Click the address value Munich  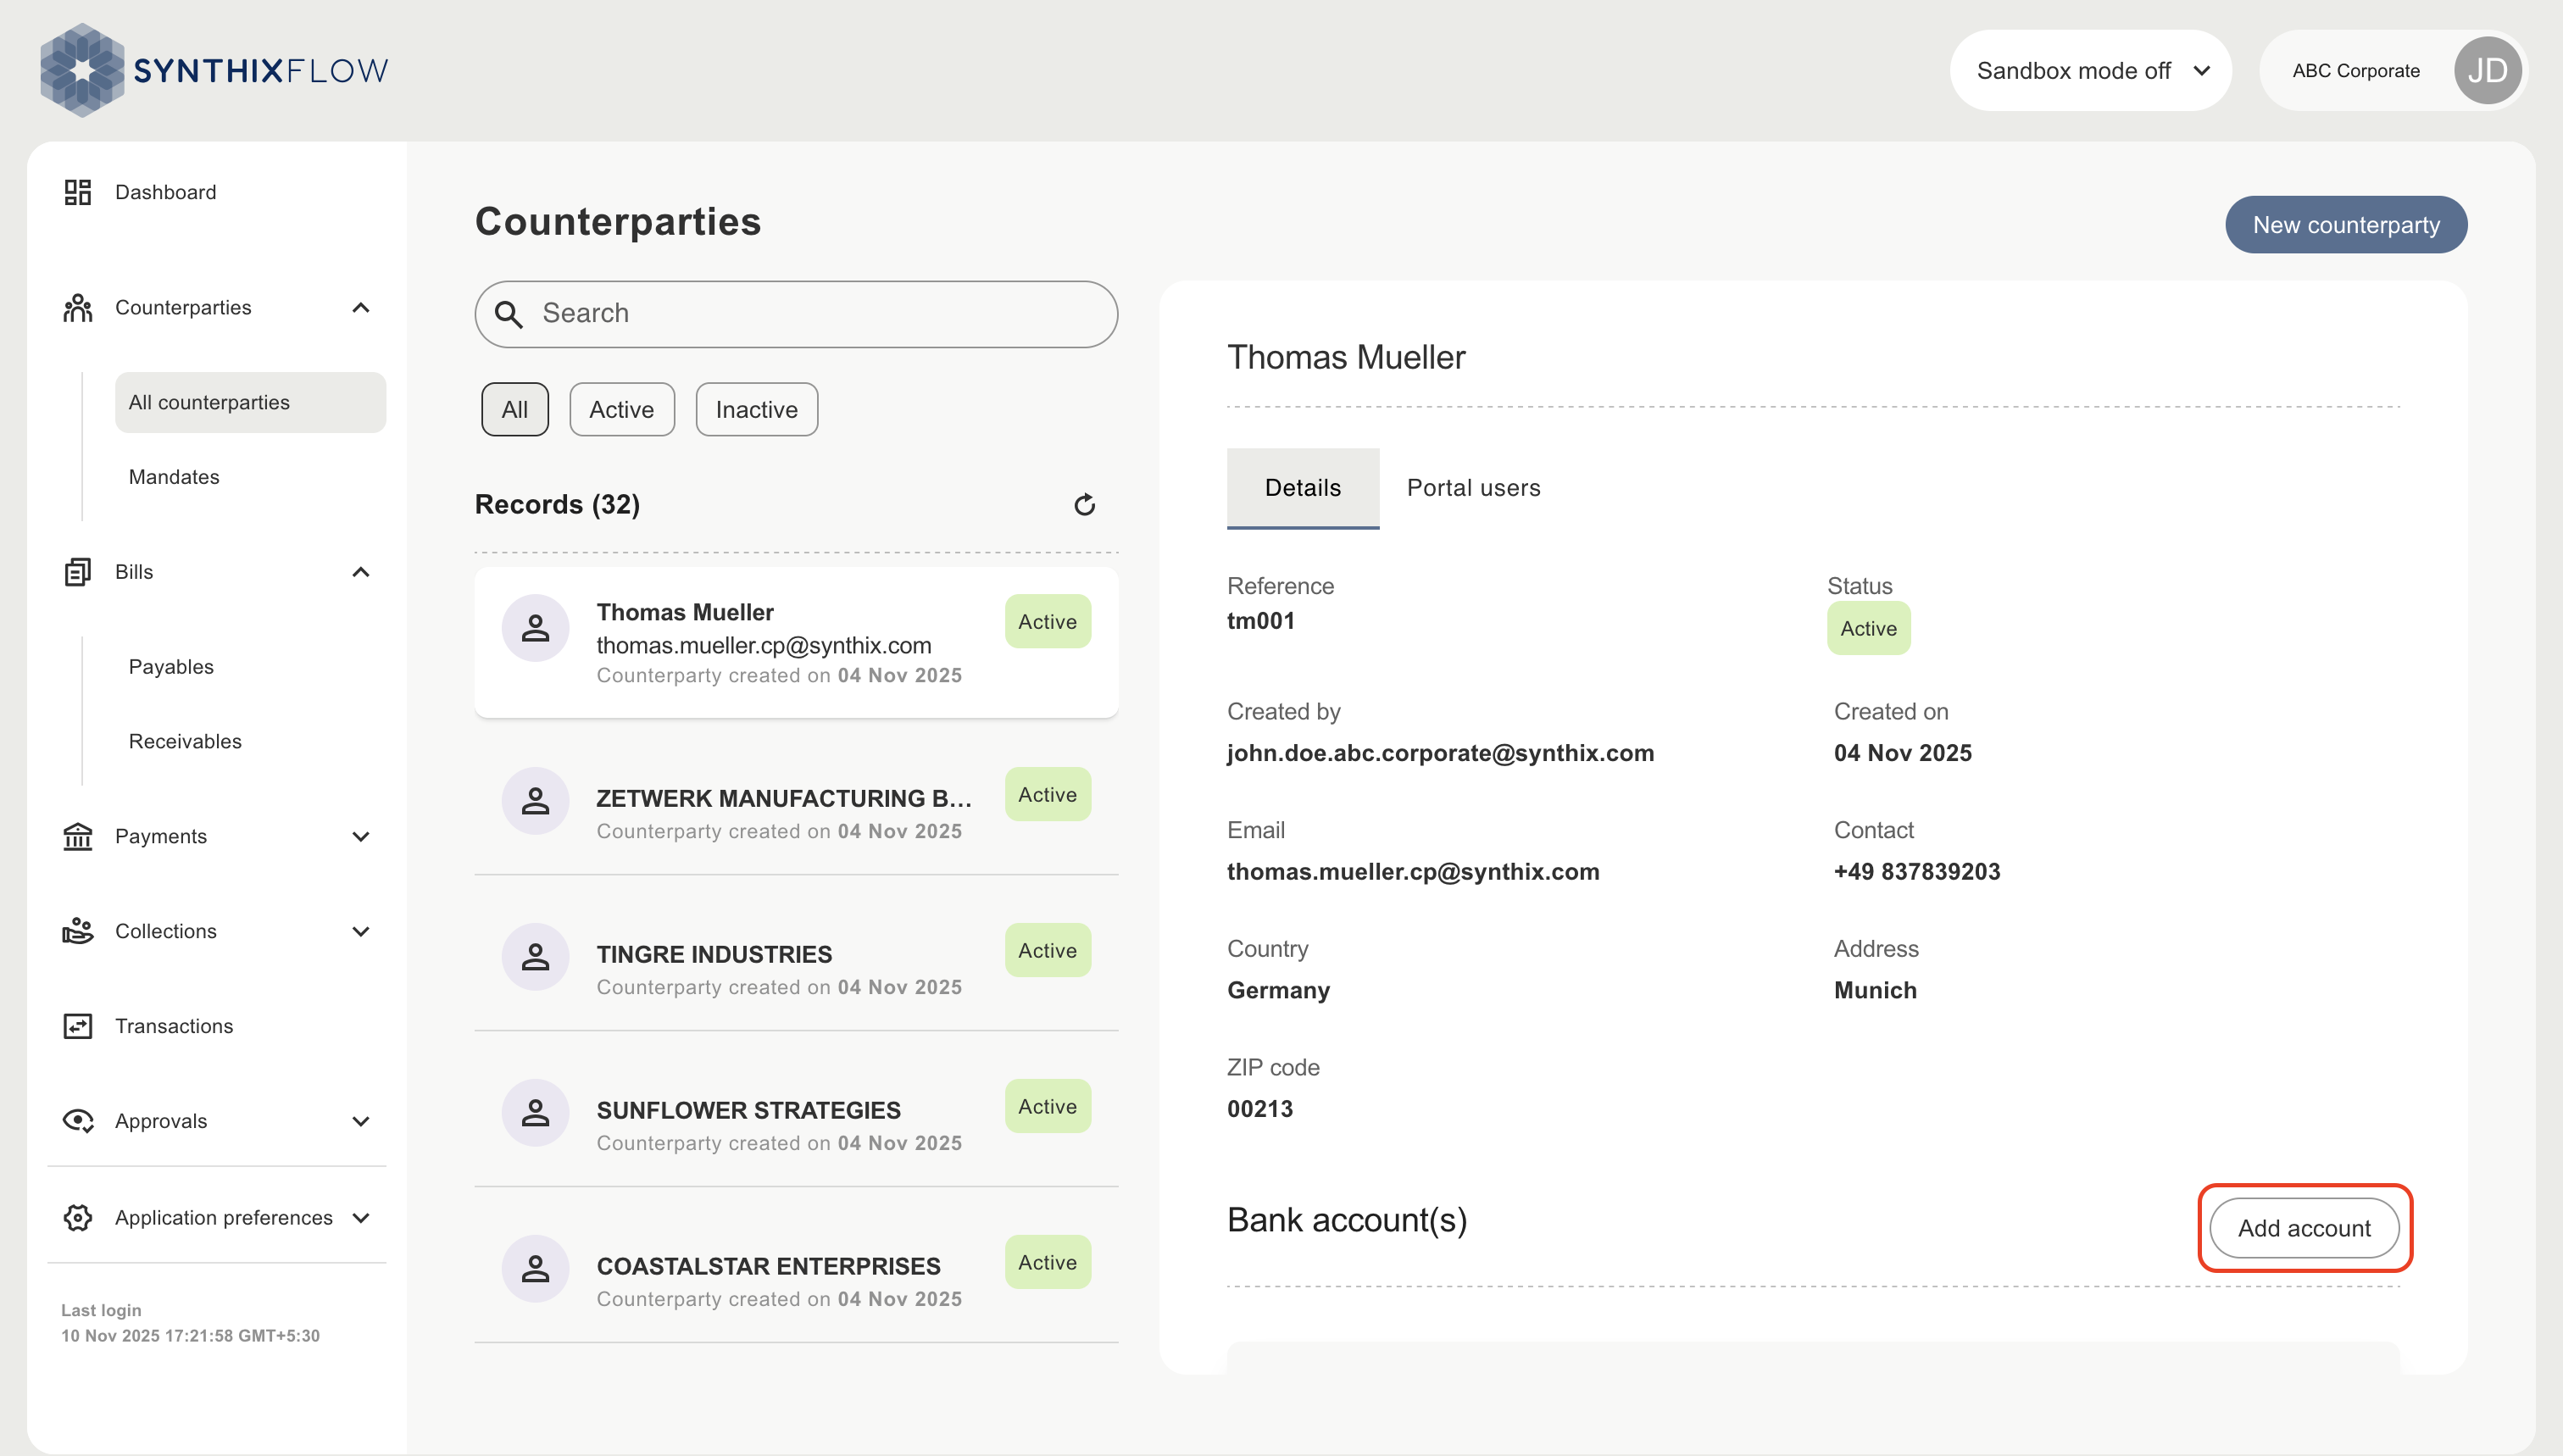1875,990
